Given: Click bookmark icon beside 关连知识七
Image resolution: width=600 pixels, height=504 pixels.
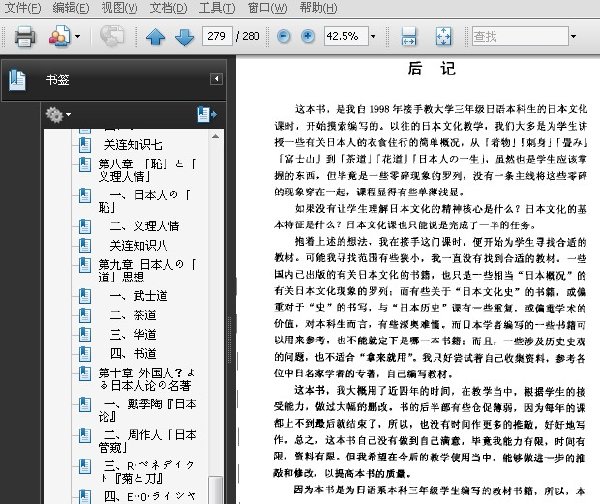Looking at the screenshot, I should point(85,145).
